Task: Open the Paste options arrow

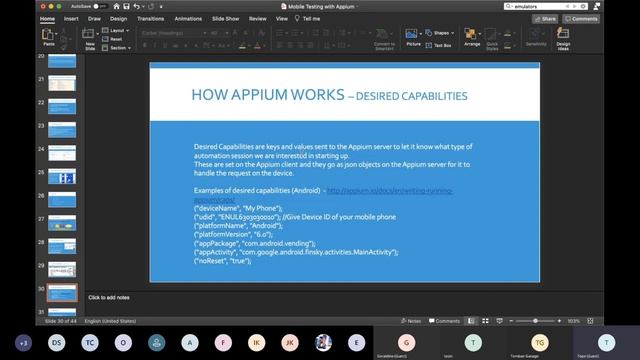Action: pos(56,34)
